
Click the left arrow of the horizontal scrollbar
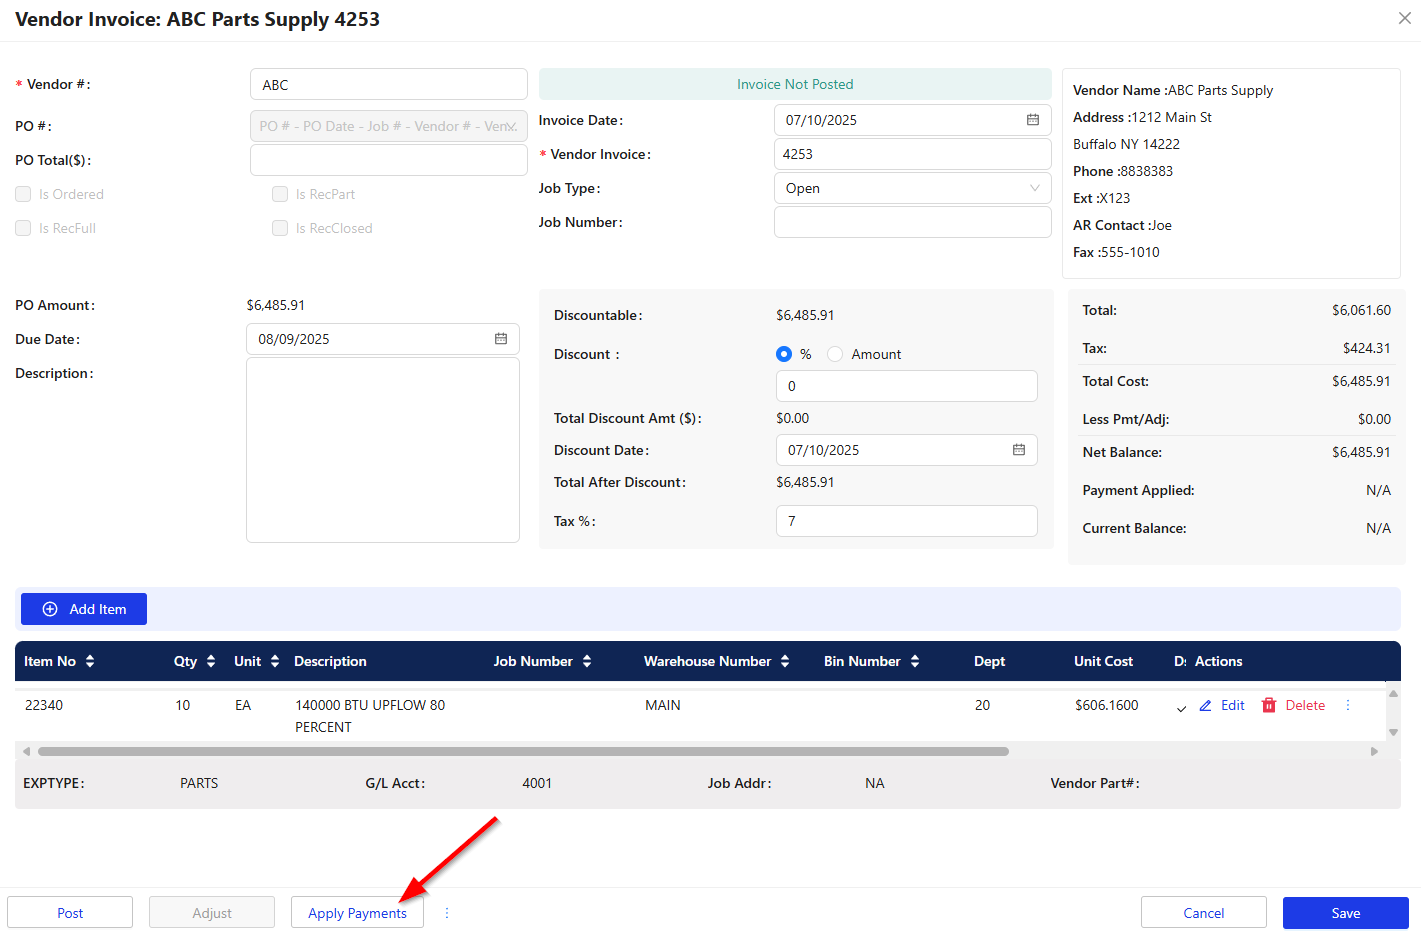[x=26, y=751]
